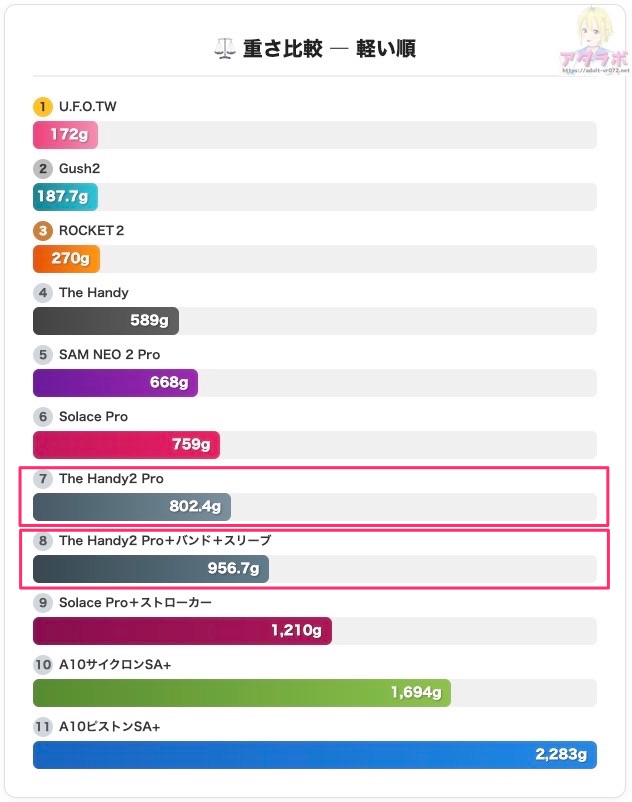This screenshot has width=632, height=802.
Task: Click the bronze rank 3 badge
Action: click(x=42, y=230)
